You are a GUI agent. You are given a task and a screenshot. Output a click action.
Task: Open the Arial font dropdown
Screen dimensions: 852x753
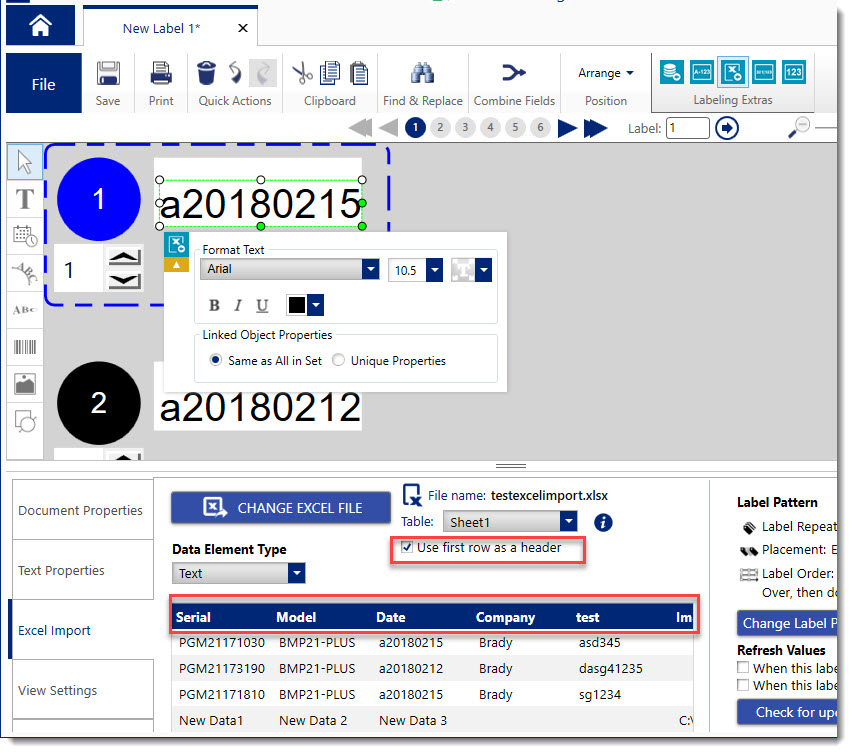(x=370, y=270)
